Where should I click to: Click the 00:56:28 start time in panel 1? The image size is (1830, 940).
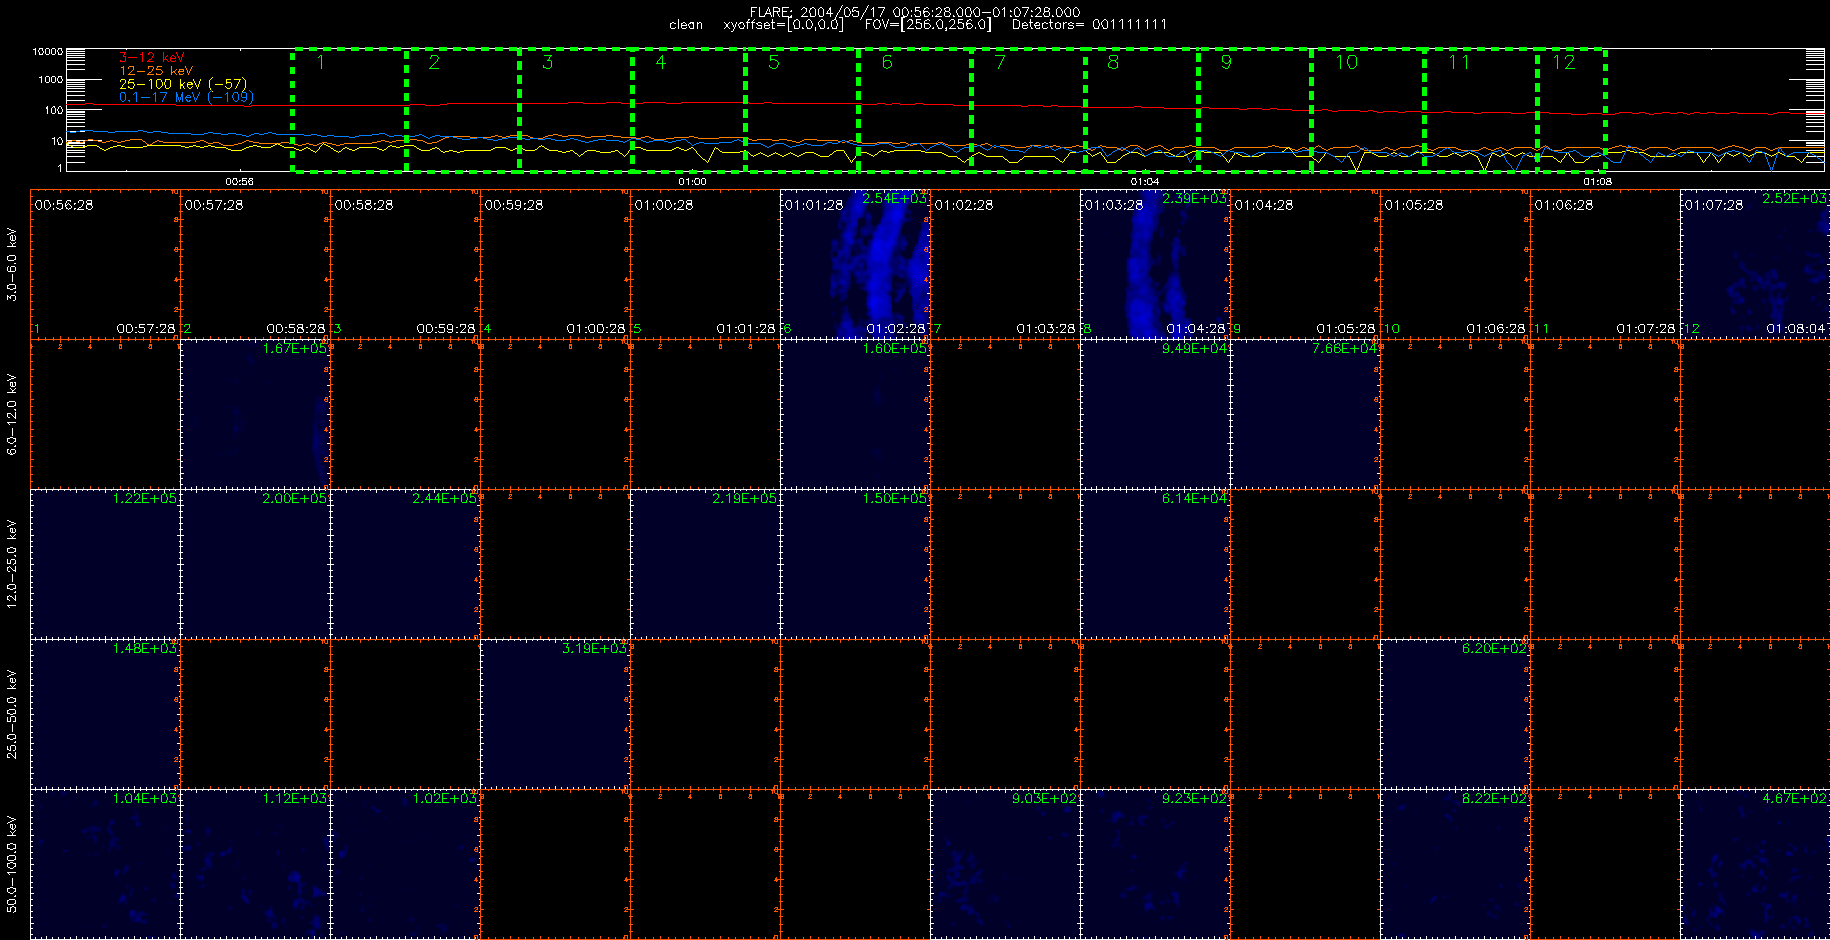pos(64,205)
